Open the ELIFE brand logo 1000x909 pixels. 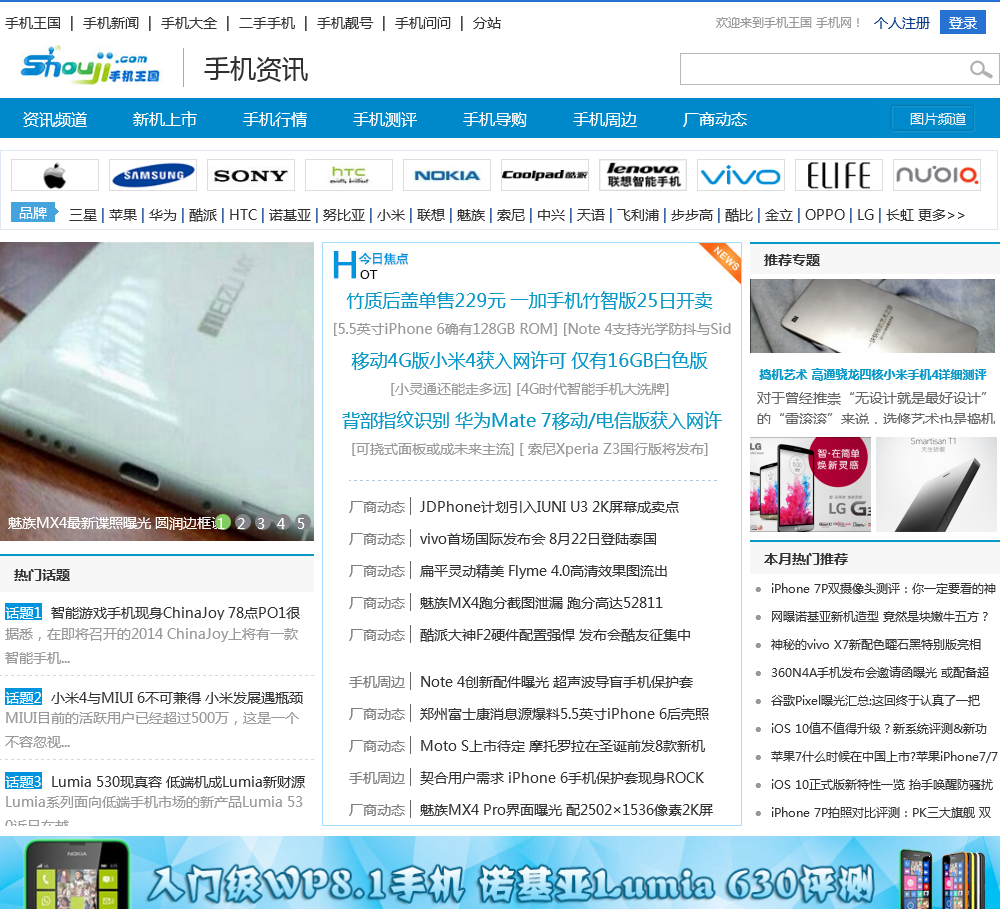(839, 175)
